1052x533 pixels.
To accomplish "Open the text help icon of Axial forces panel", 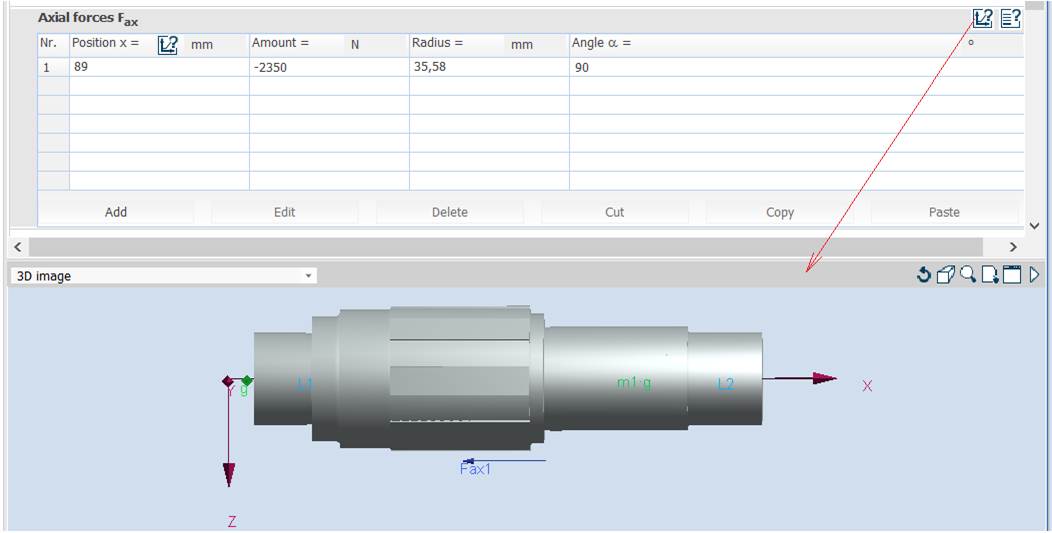I will pyautogui.click(x=1010, y=18).
